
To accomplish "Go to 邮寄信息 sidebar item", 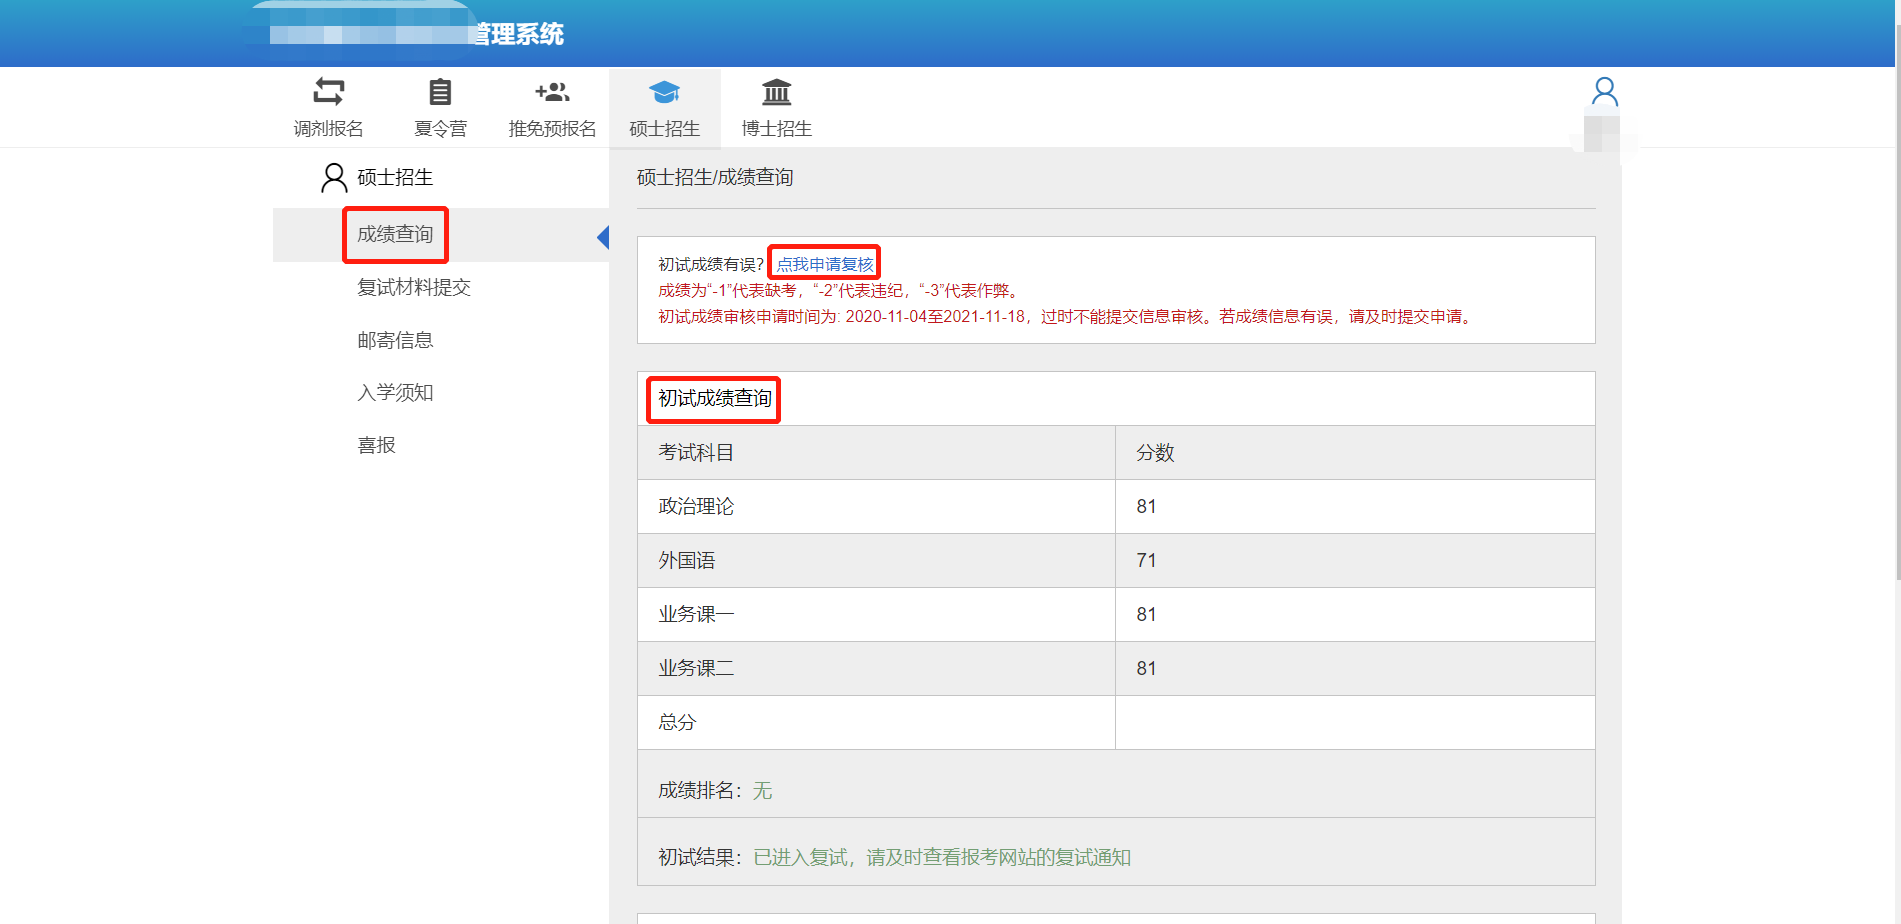I will (395, 341).
